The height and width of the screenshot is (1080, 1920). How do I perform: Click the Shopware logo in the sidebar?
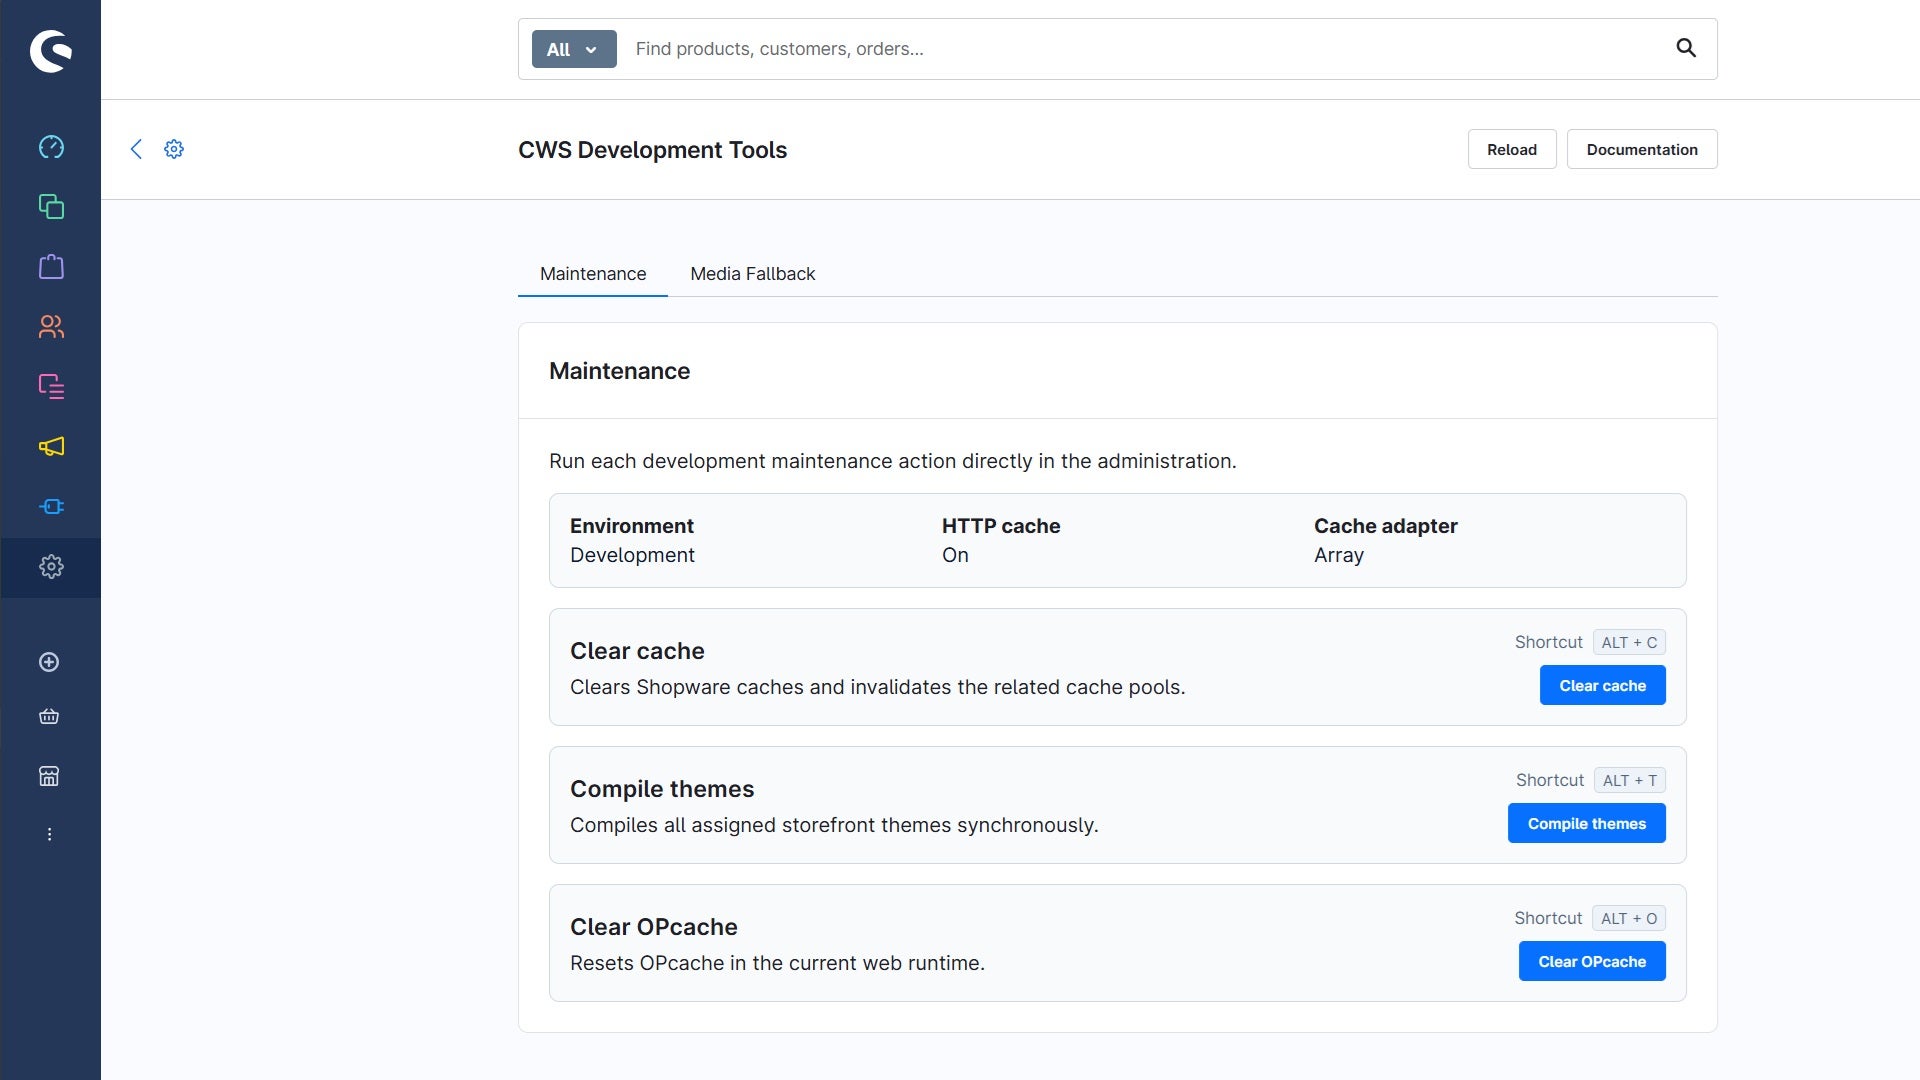[x=51, y=51]
